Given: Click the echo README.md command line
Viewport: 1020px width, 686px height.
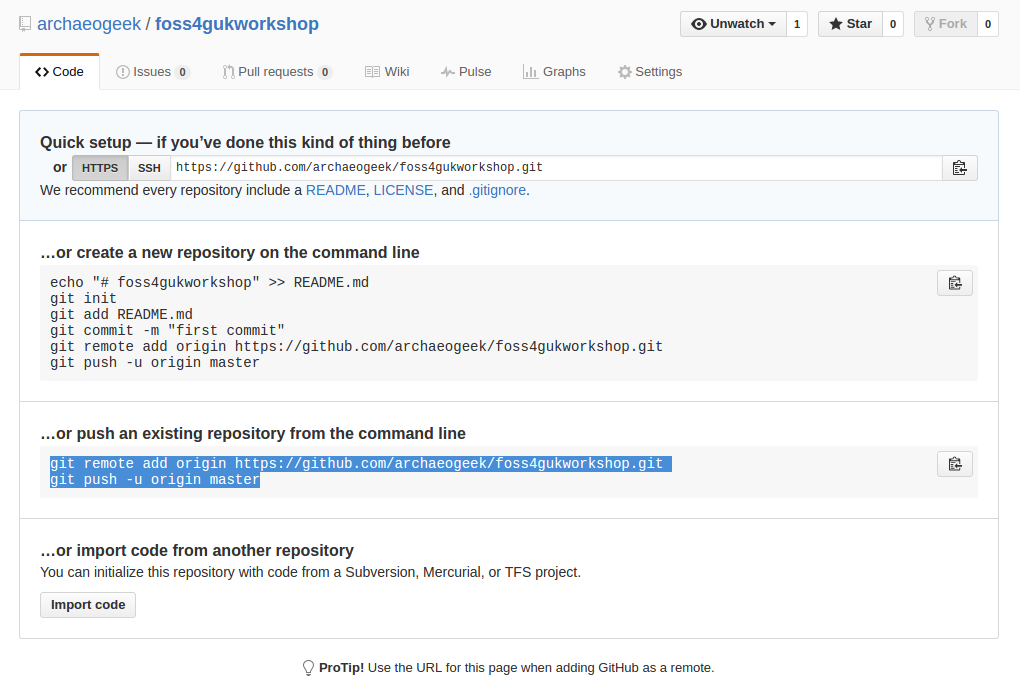Looking at the screenshot, I should tap(209, 282).
